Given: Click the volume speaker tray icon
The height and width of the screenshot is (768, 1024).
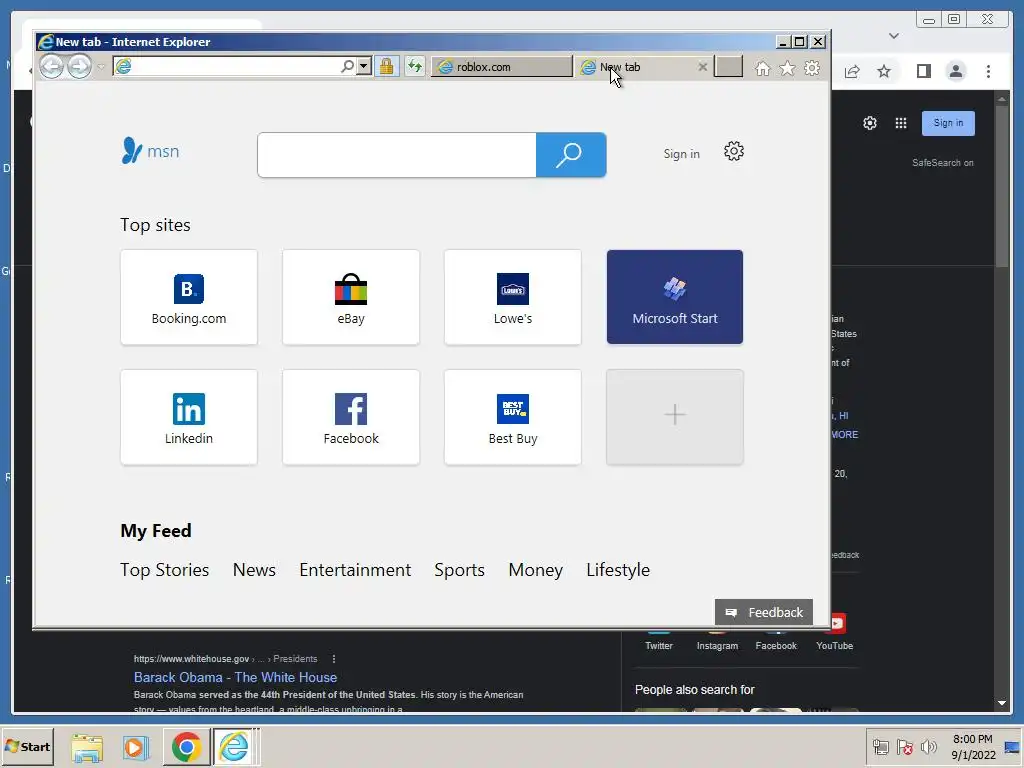Looking at the screenshot, I should tap(928, 746).
